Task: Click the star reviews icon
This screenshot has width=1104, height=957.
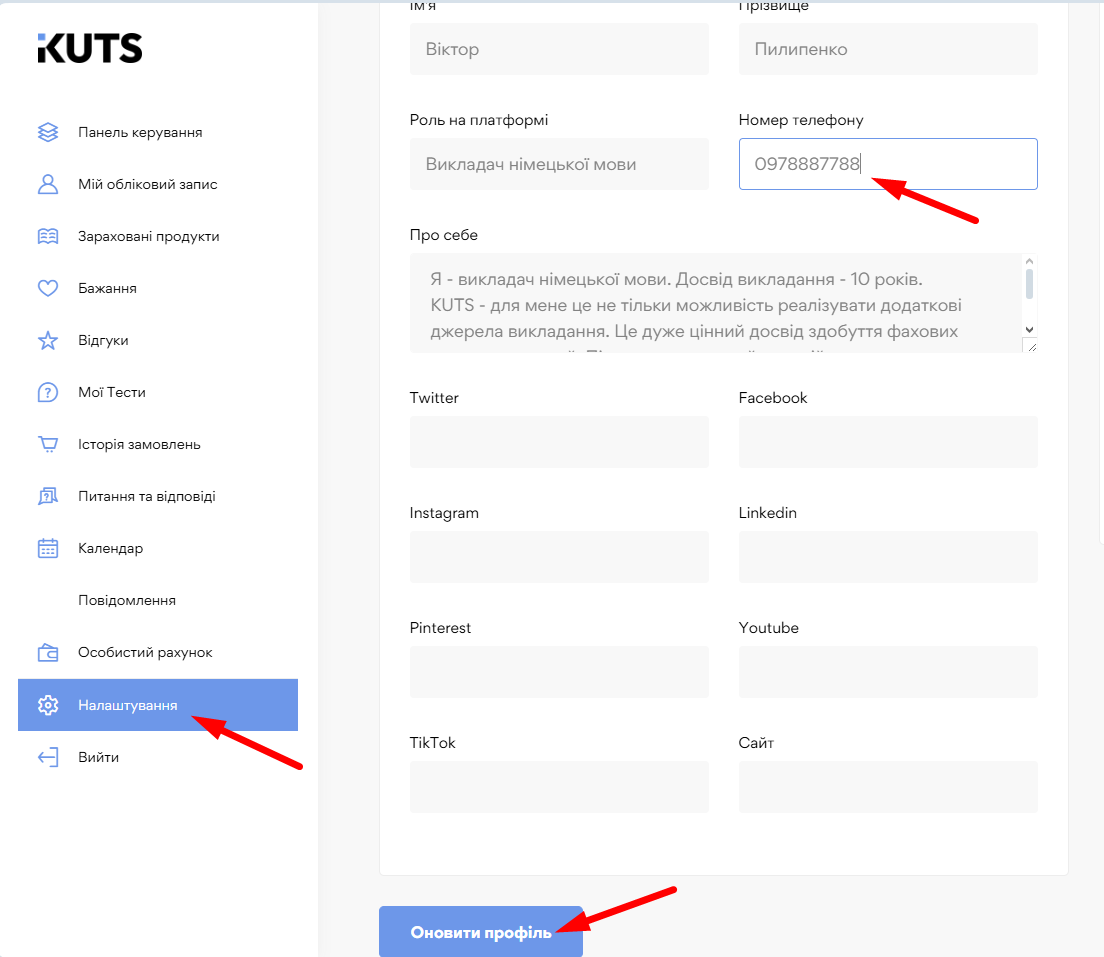Action: tap(48, 340)
